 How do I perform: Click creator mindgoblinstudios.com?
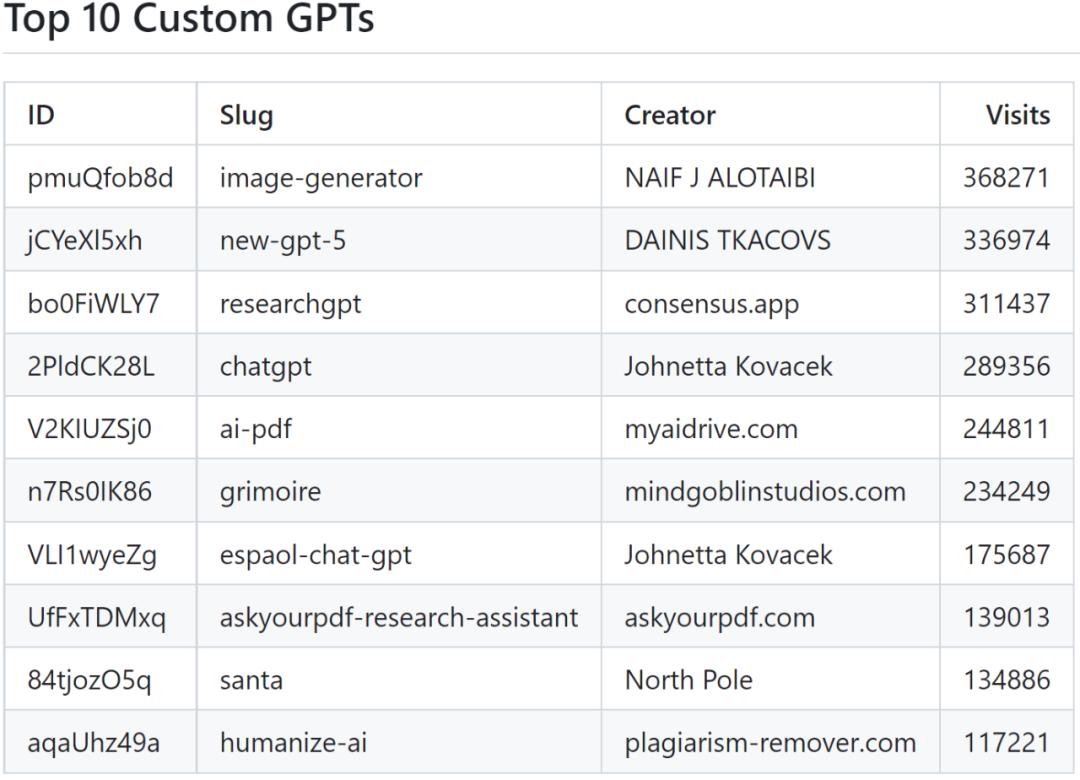click(x=765, y=492)
